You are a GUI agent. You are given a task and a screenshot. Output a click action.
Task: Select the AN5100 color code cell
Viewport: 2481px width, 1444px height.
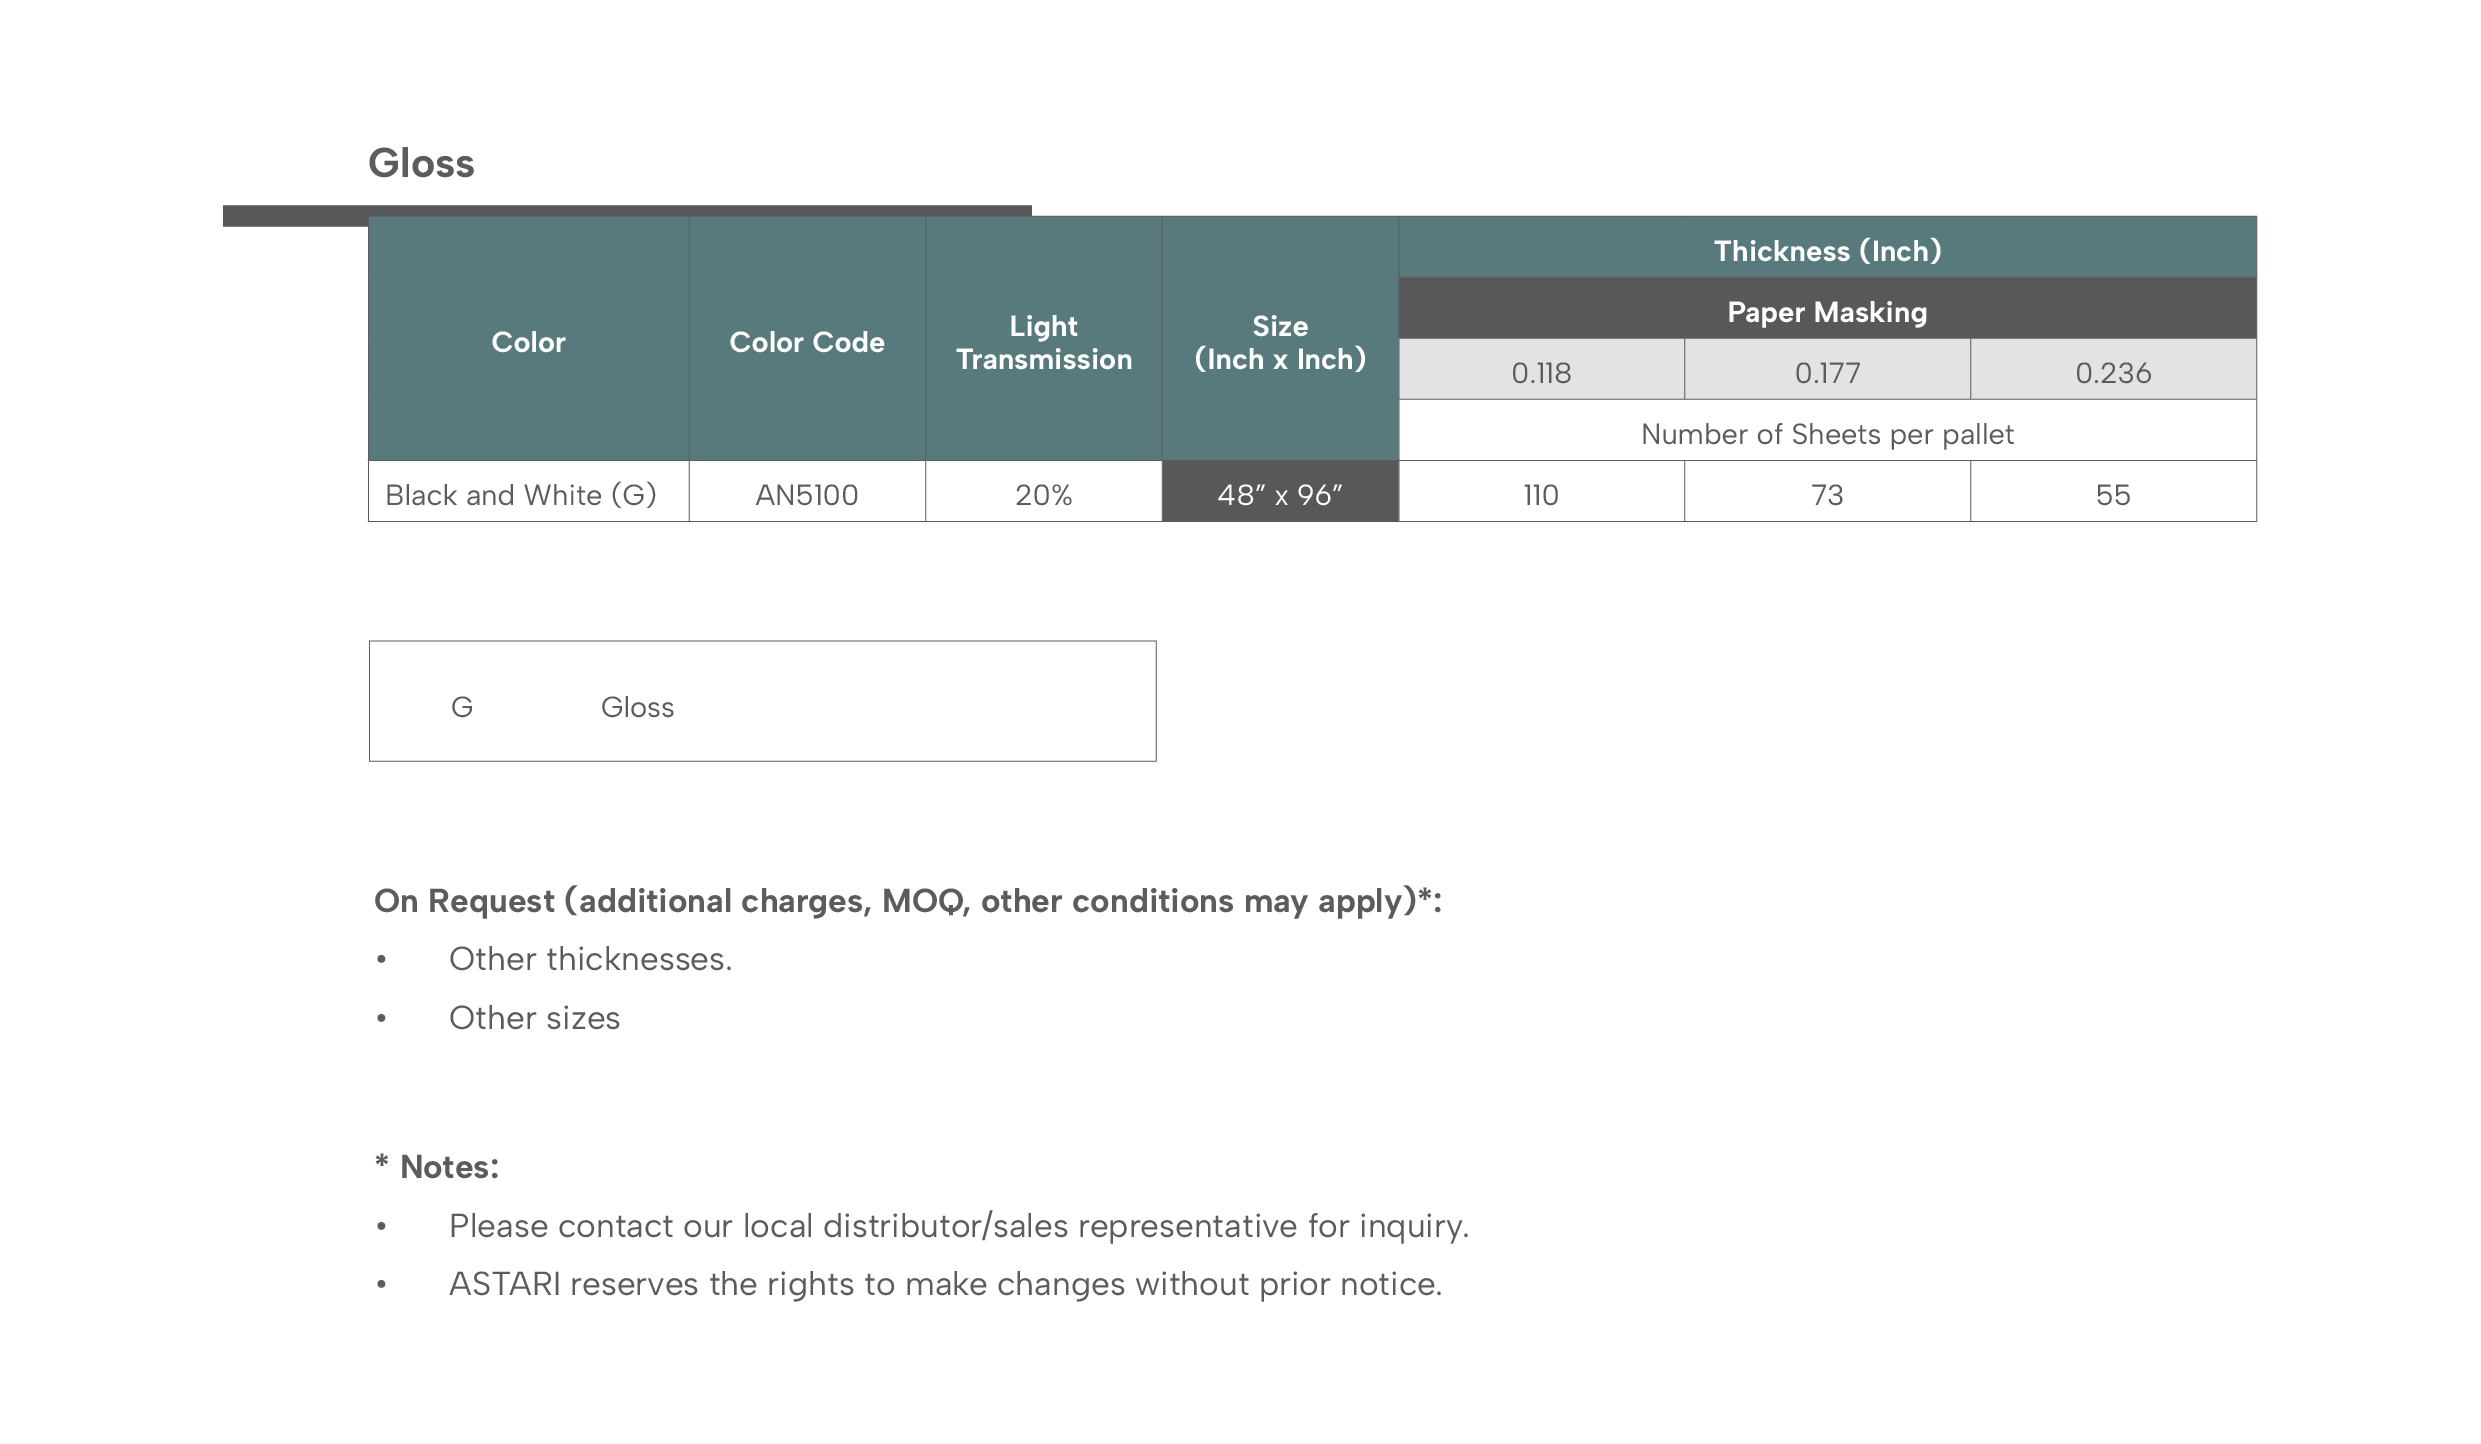tap(807, 492)
